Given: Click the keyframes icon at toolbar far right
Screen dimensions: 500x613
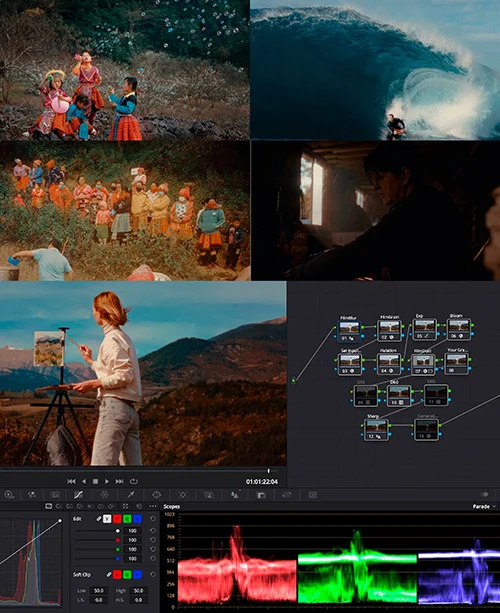Looking at the screenshot, I should [x=484, y=495].
